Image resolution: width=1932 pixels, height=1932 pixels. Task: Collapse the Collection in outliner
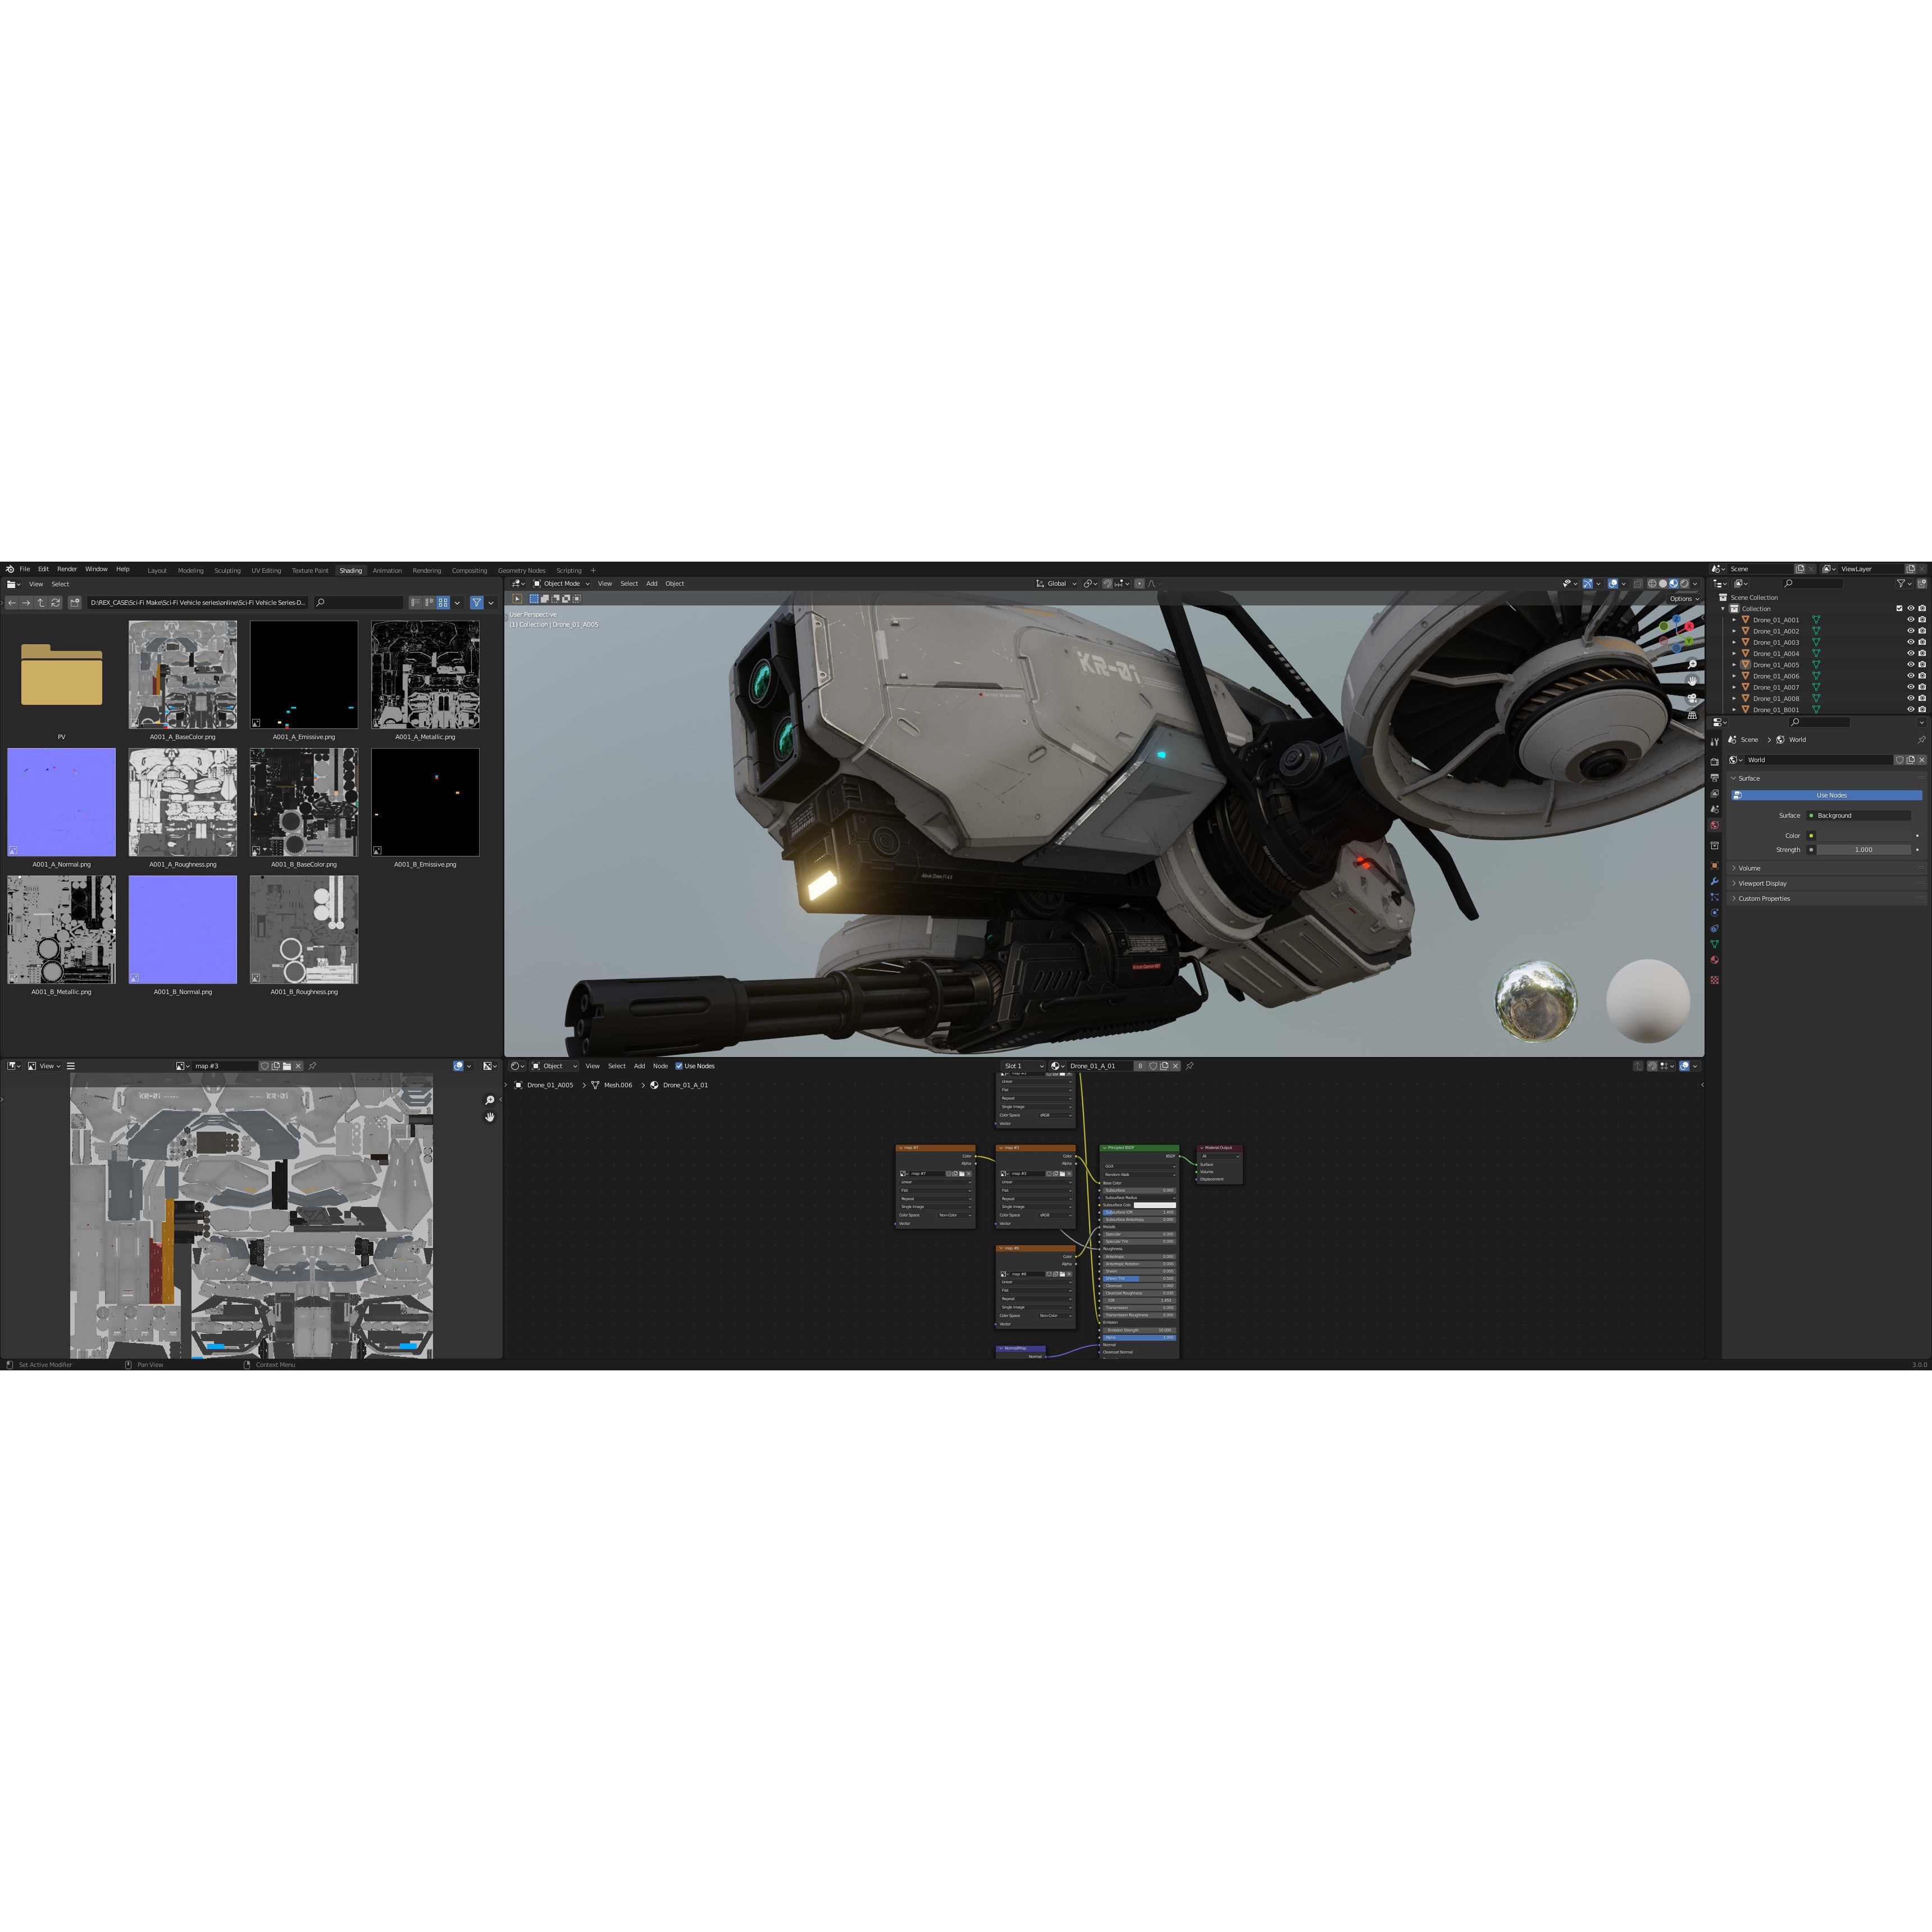point(1723,608)
